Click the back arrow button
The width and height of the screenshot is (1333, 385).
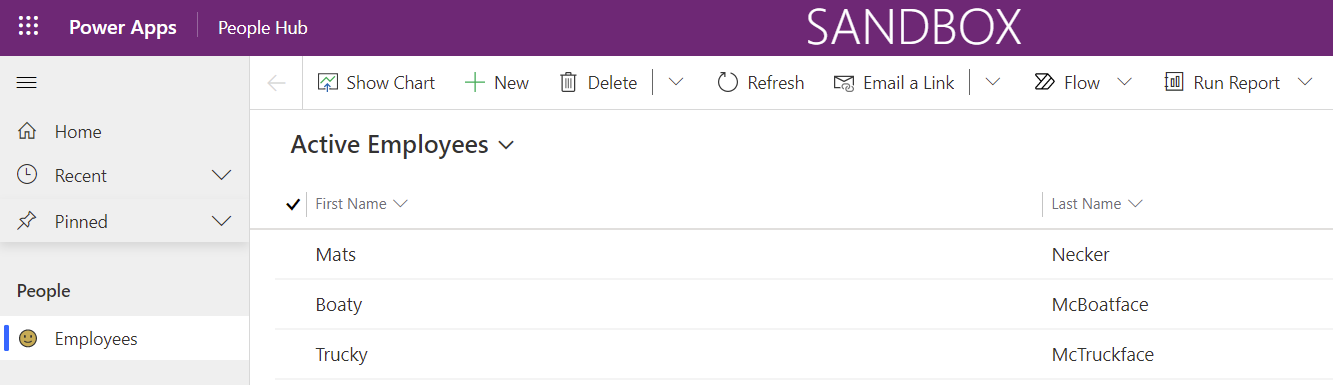click(277, 83)
